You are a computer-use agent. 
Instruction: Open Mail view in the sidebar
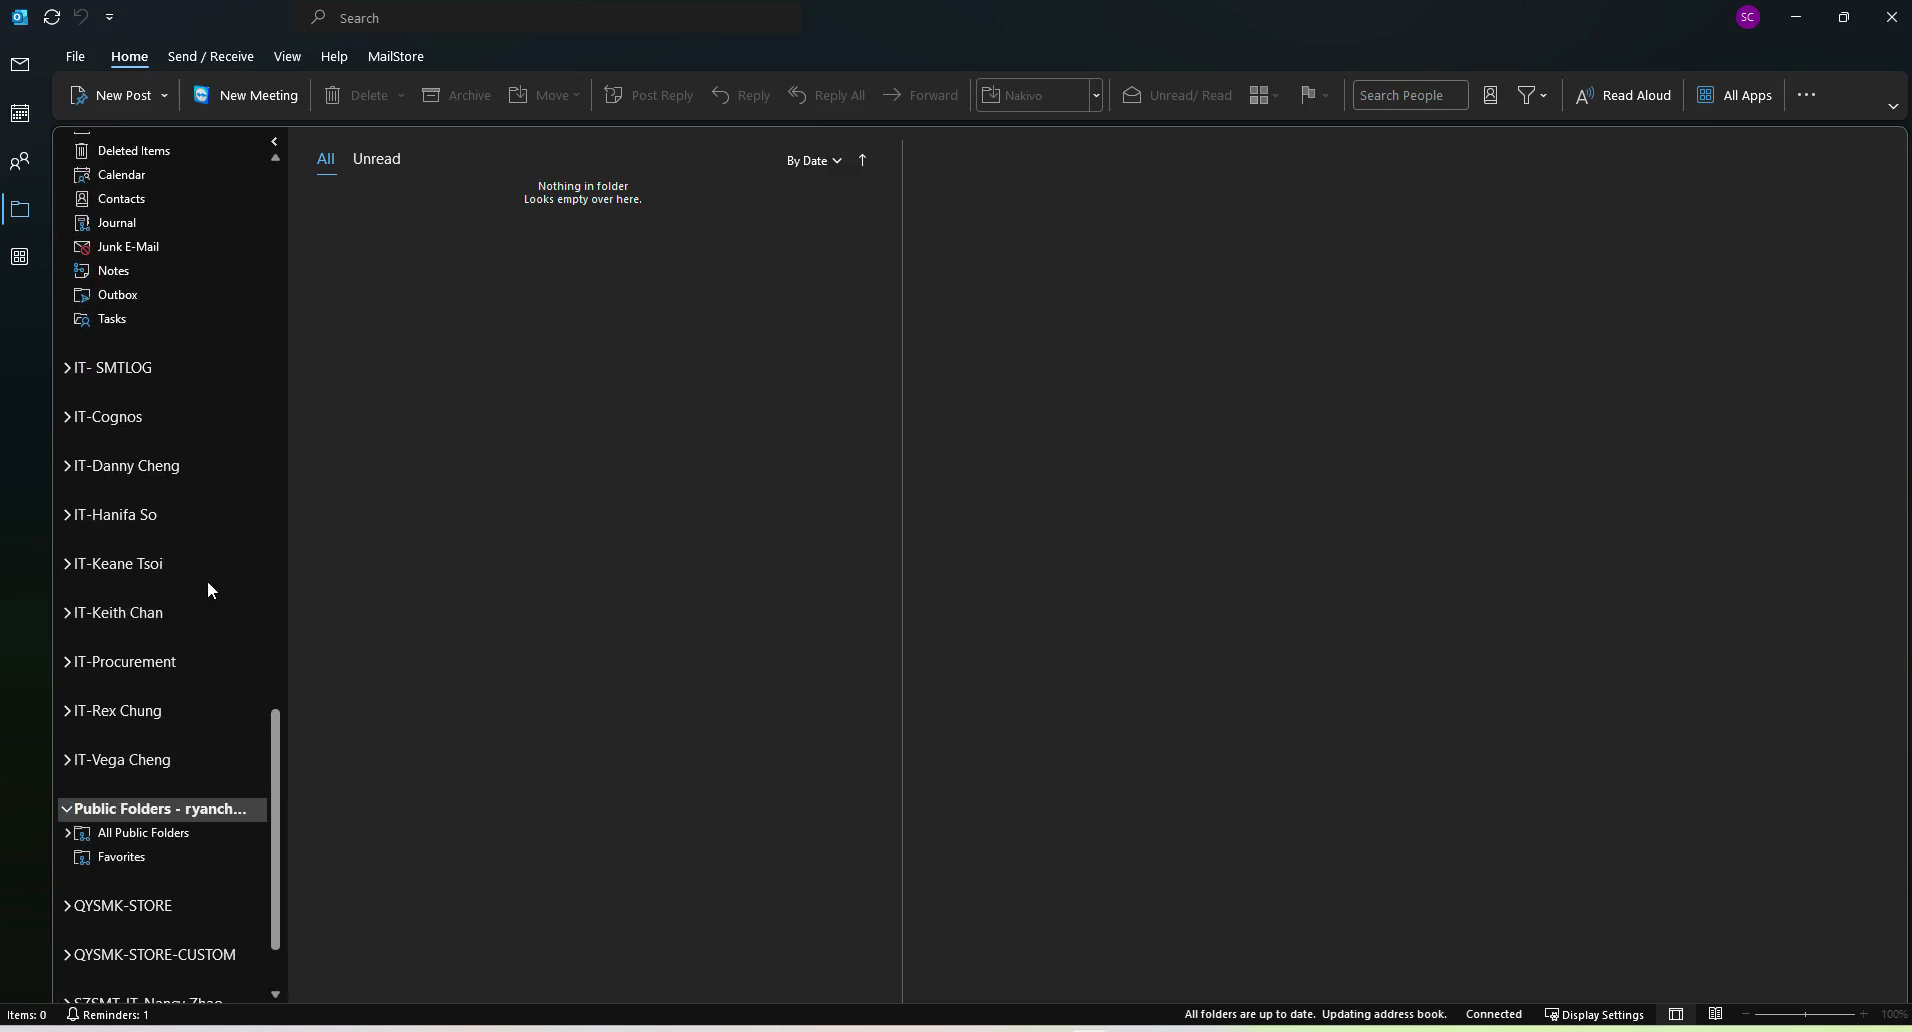20,65
